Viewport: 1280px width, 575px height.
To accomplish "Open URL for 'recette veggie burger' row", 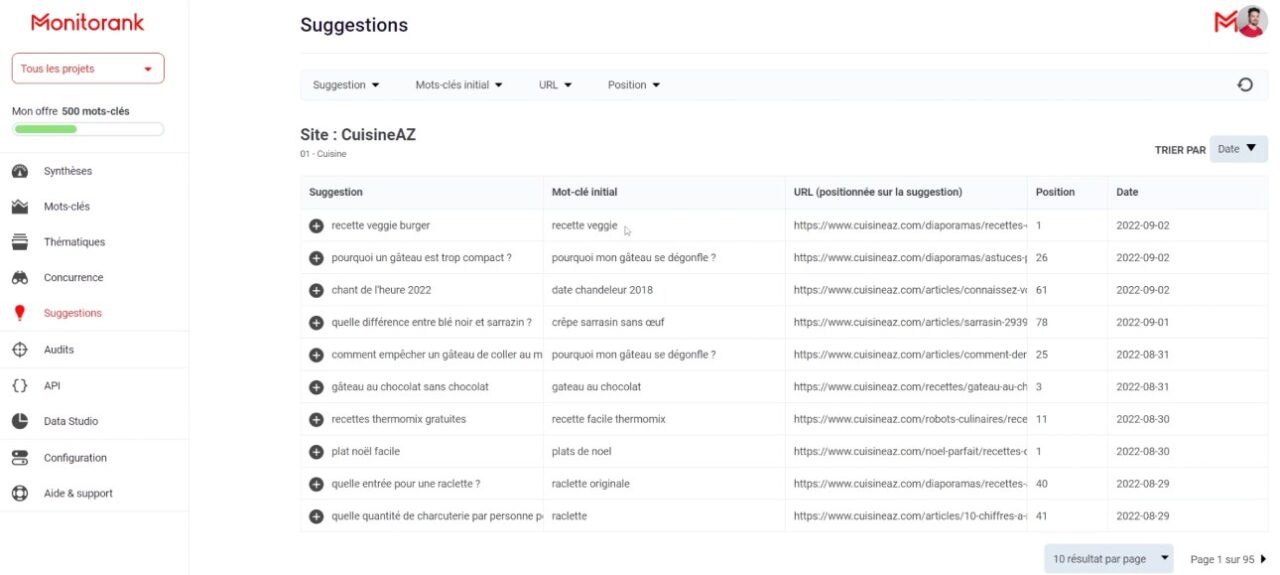I will 910,226.
